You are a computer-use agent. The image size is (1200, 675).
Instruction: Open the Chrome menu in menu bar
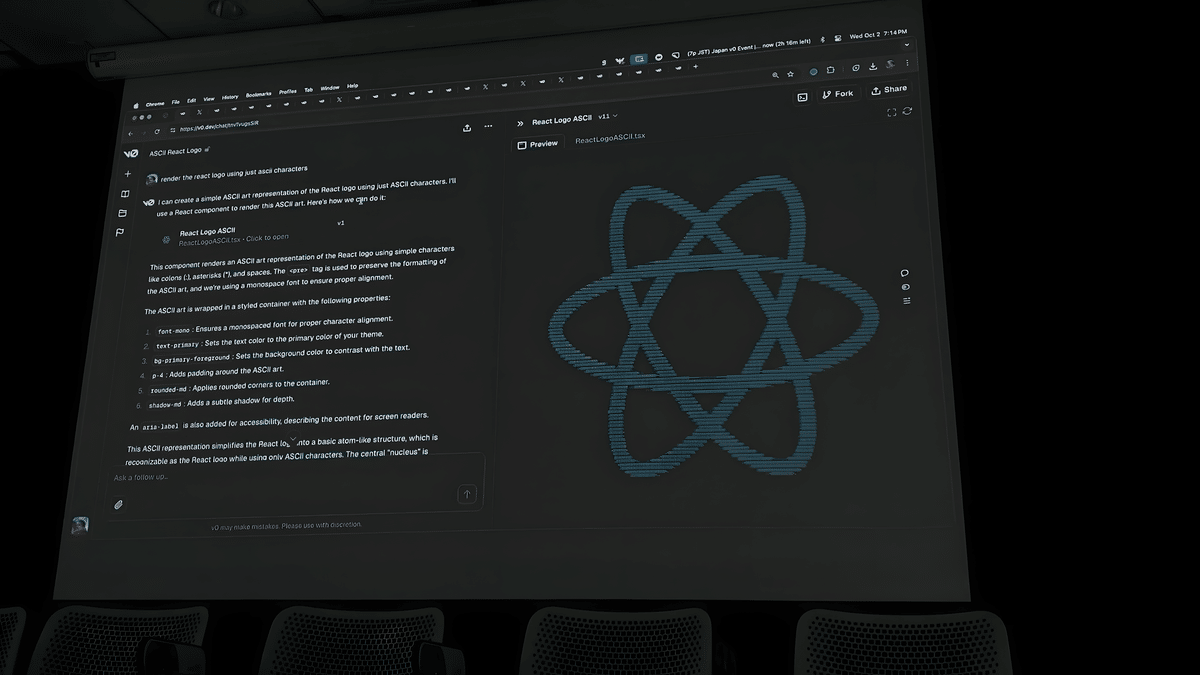click(x=155, y=104)
